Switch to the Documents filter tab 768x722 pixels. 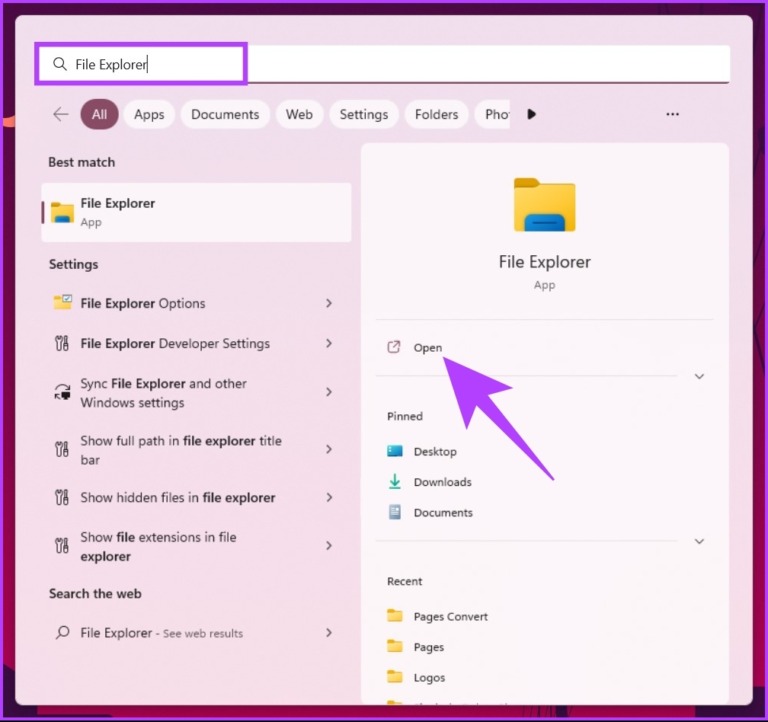point(225,114)
